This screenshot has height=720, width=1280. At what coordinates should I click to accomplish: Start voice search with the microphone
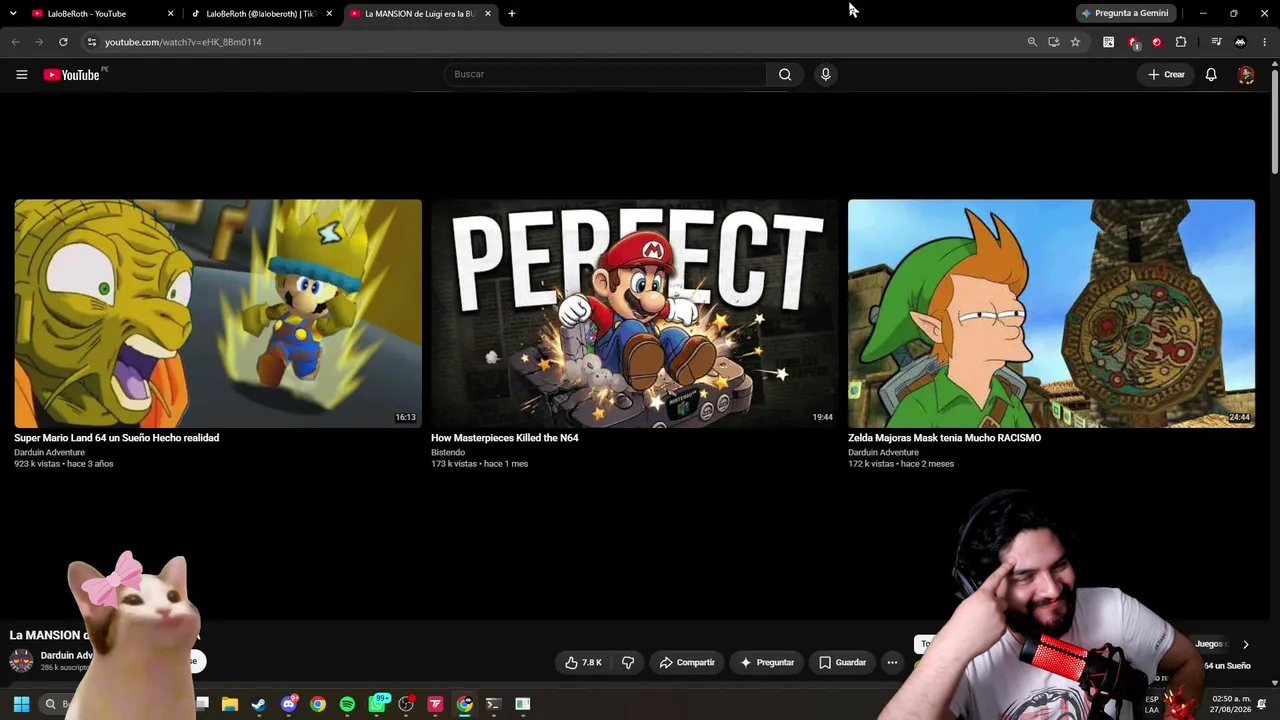825,74
